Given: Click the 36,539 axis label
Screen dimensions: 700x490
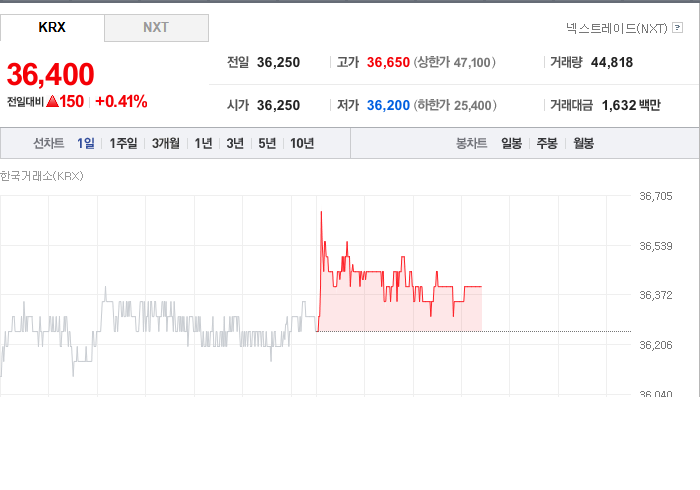Looking at the screenshot, I should pyautogui.click(x=656, y=246).
